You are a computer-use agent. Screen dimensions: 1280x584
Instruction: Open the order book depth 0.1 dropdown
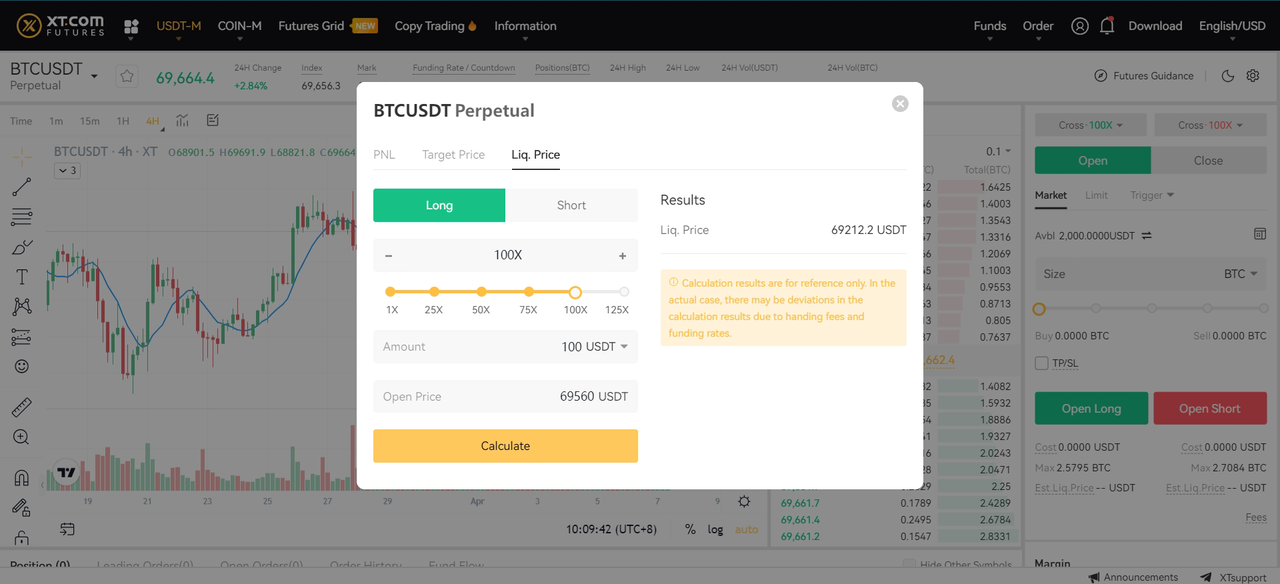click(x=1000, y=152)
